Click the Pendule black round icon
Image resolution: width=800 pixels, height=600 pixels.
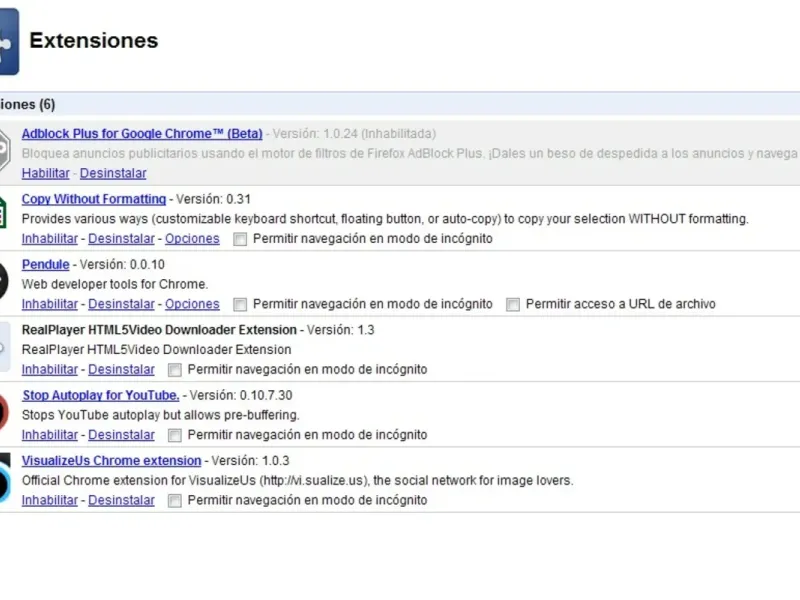pyautogui.click(x=4, y=281)
